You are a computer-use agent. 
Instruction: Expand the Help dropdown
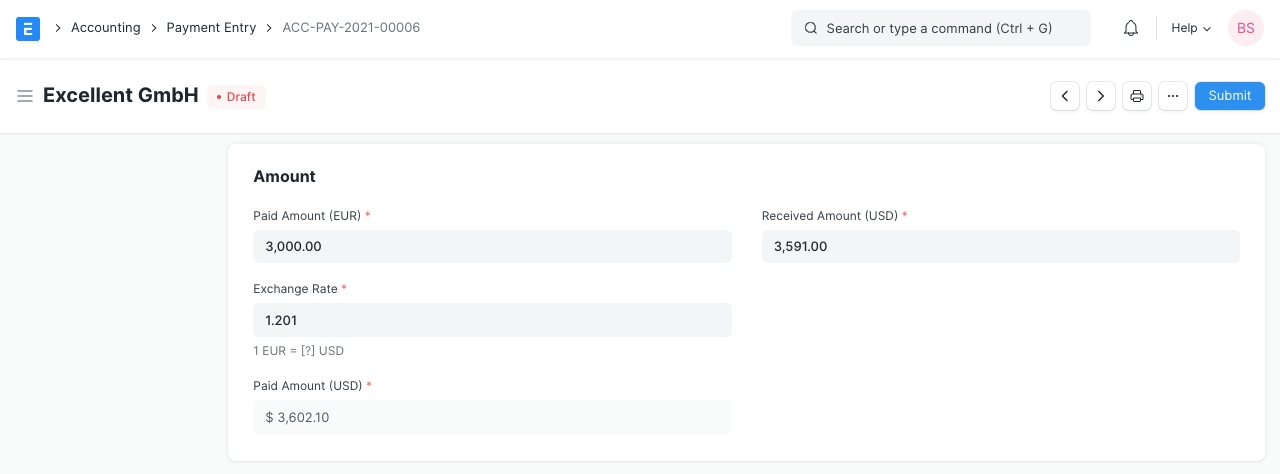click(1190, 28)
